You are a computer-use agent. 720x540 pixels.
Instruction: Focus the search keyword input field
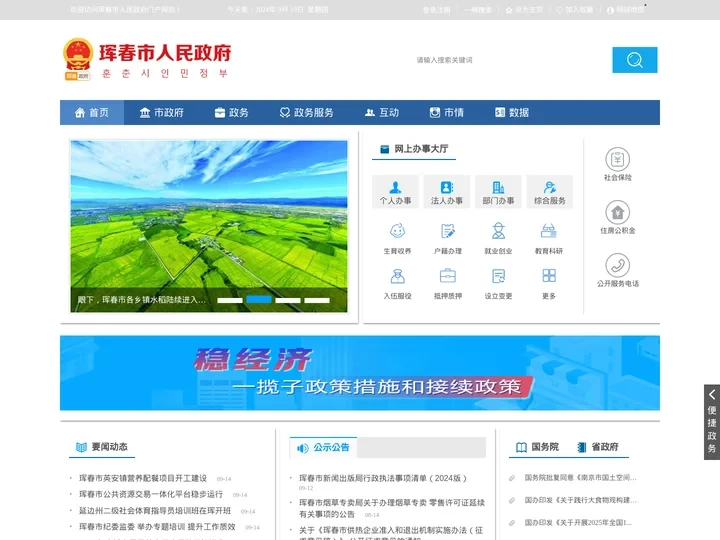click(512, 60)
